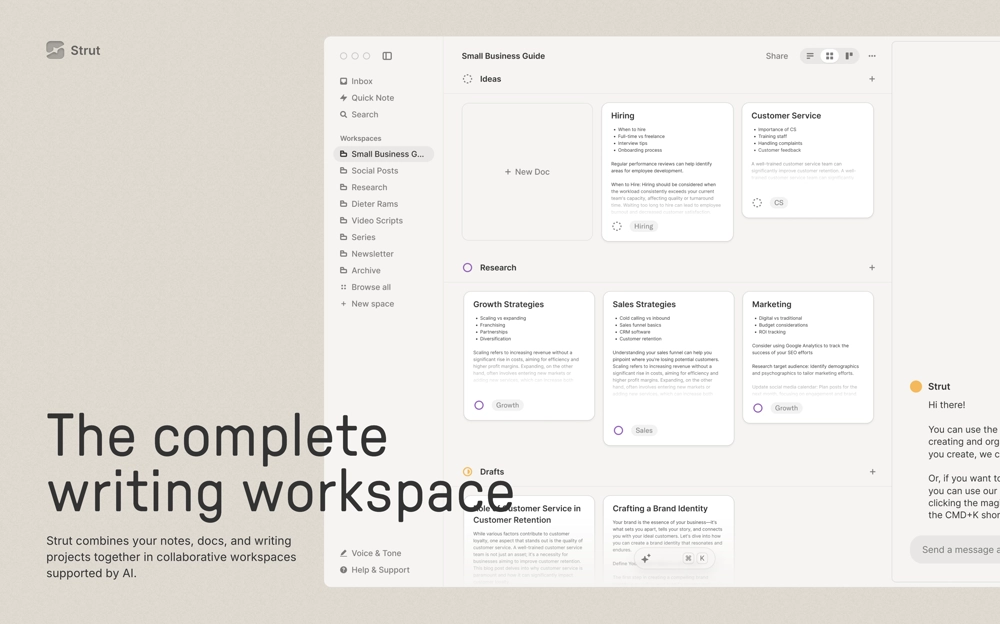Add a doc to Ideas section
This screenshot has width=1000, height=624.
[872, 79]
